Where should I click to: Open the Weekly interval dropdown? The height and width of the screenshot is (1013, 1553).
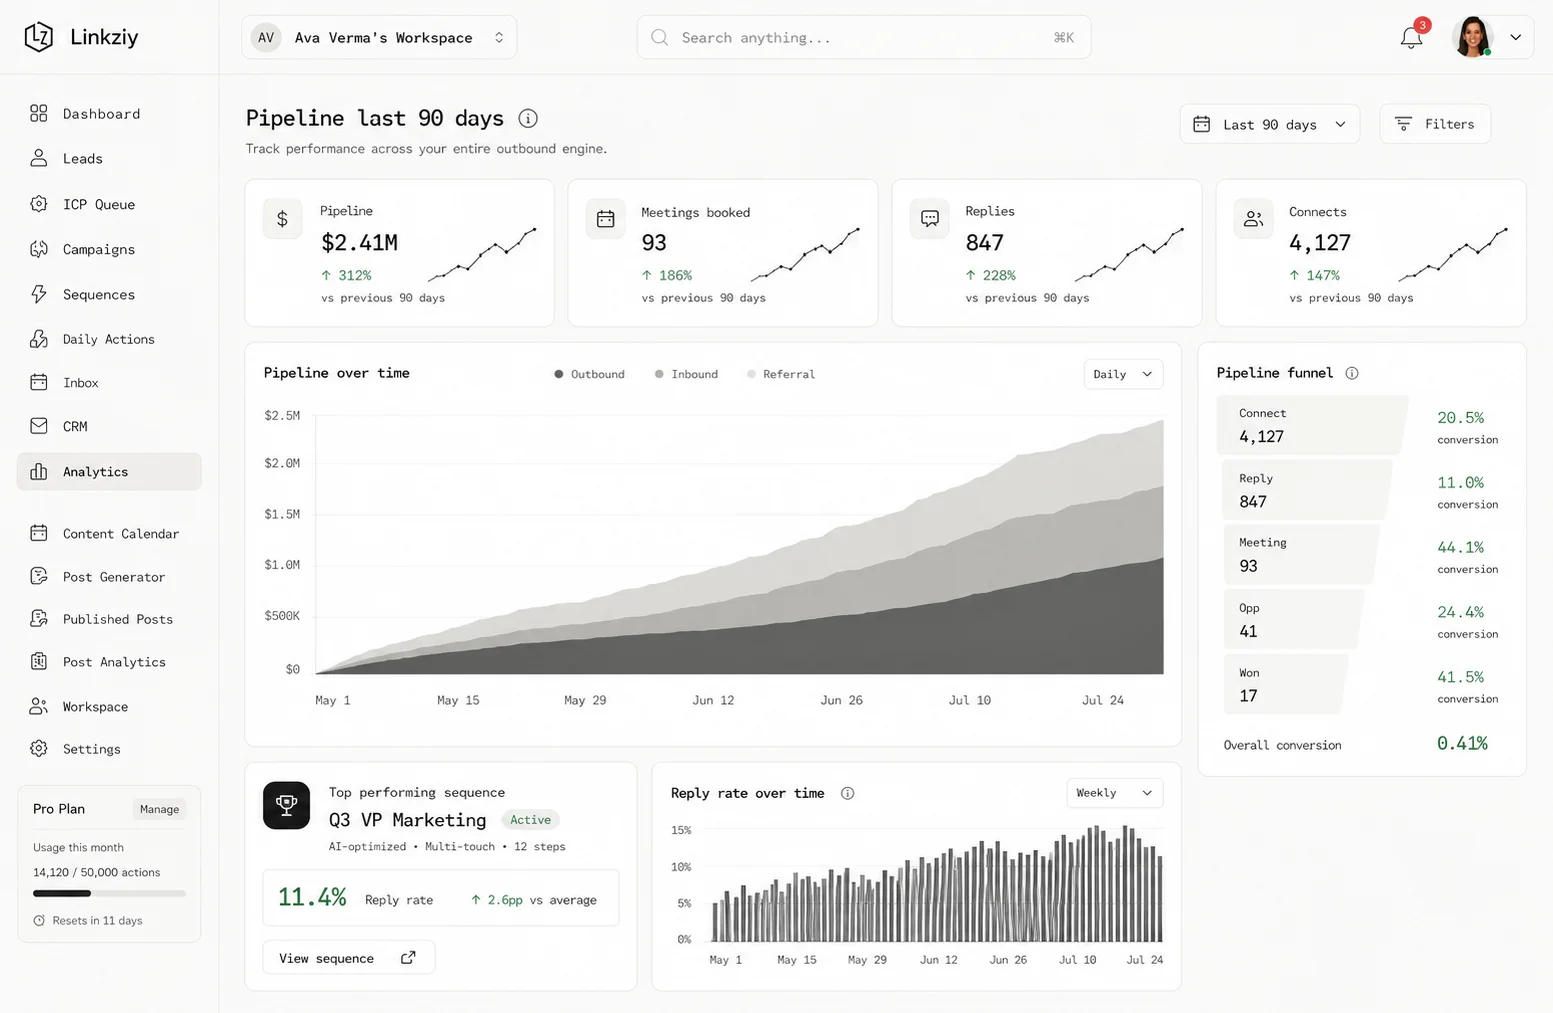pyautogui.click(x=1114, y=793)
